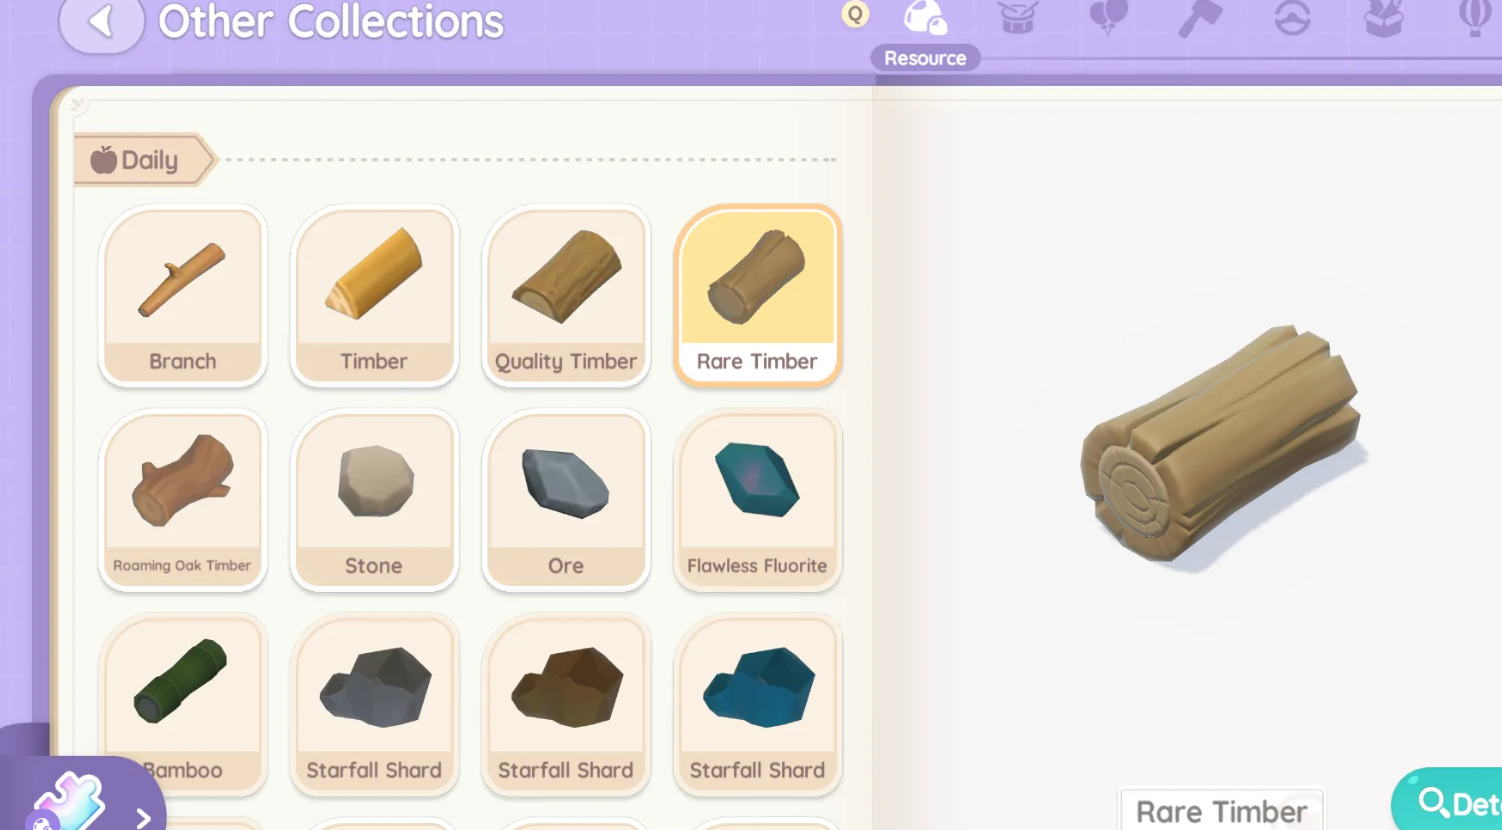1502x830 pixels.
Task: Select the Branch item card
Action: point(183,295)
